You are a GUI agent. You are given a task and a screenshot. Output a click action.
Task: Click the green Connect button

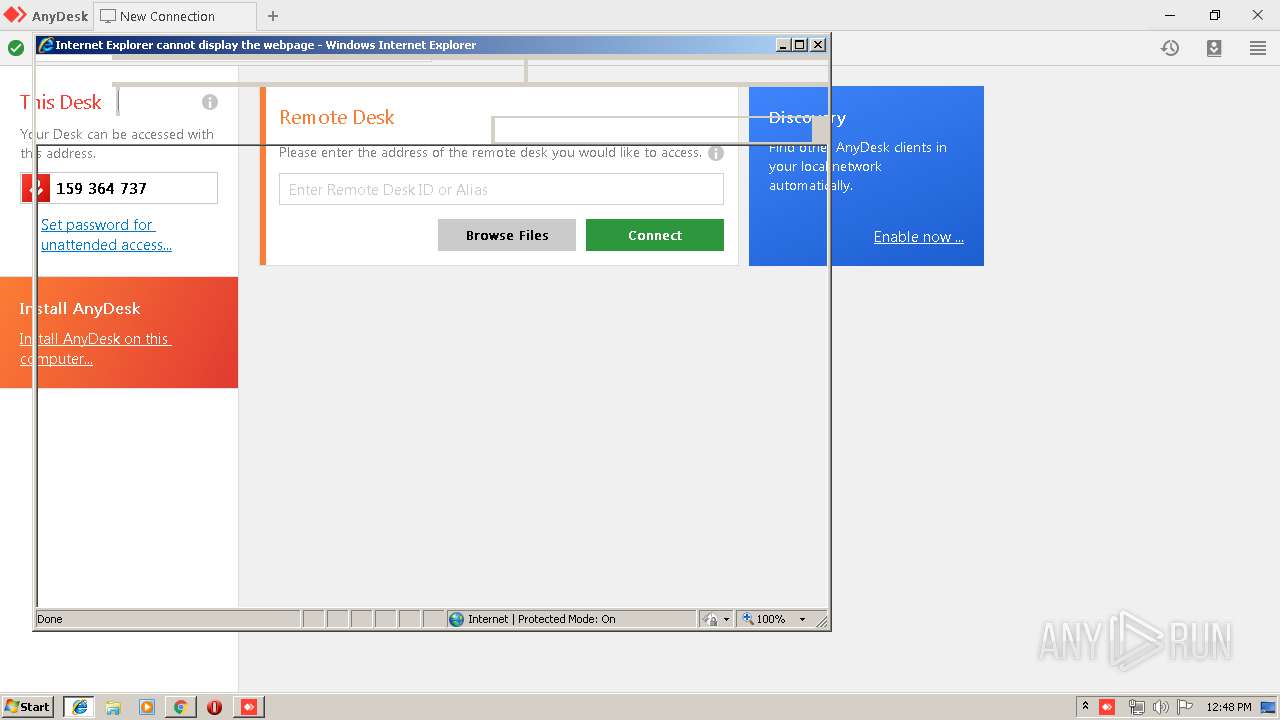[655, 235]
